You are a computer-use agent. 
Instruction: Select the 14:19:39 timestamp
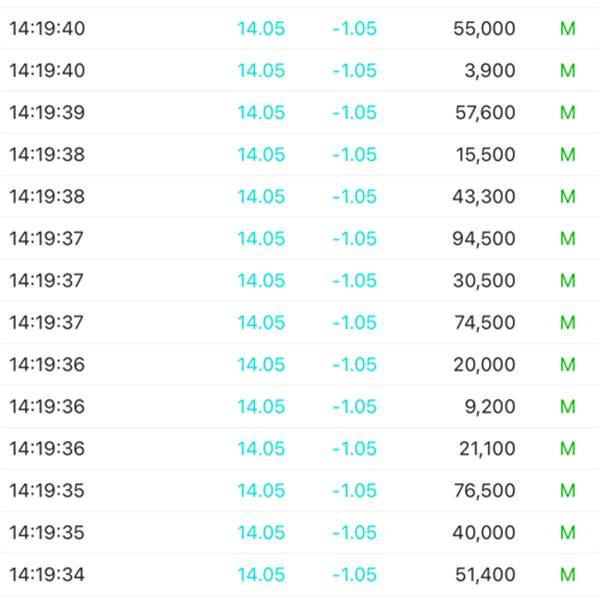[x=47, y=113]
